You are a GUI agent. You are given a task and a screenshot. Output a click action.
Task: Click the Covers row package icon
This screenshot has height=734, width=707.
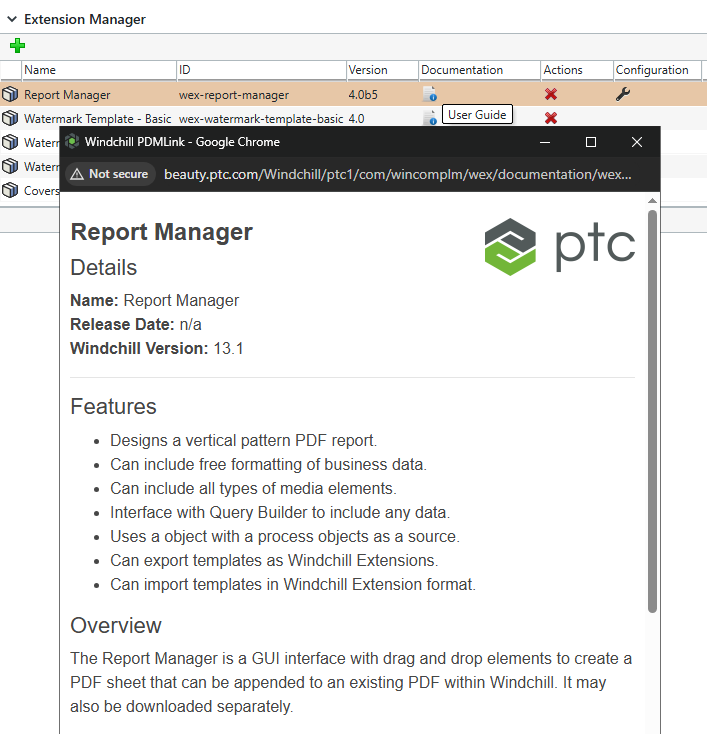[10, 190]
